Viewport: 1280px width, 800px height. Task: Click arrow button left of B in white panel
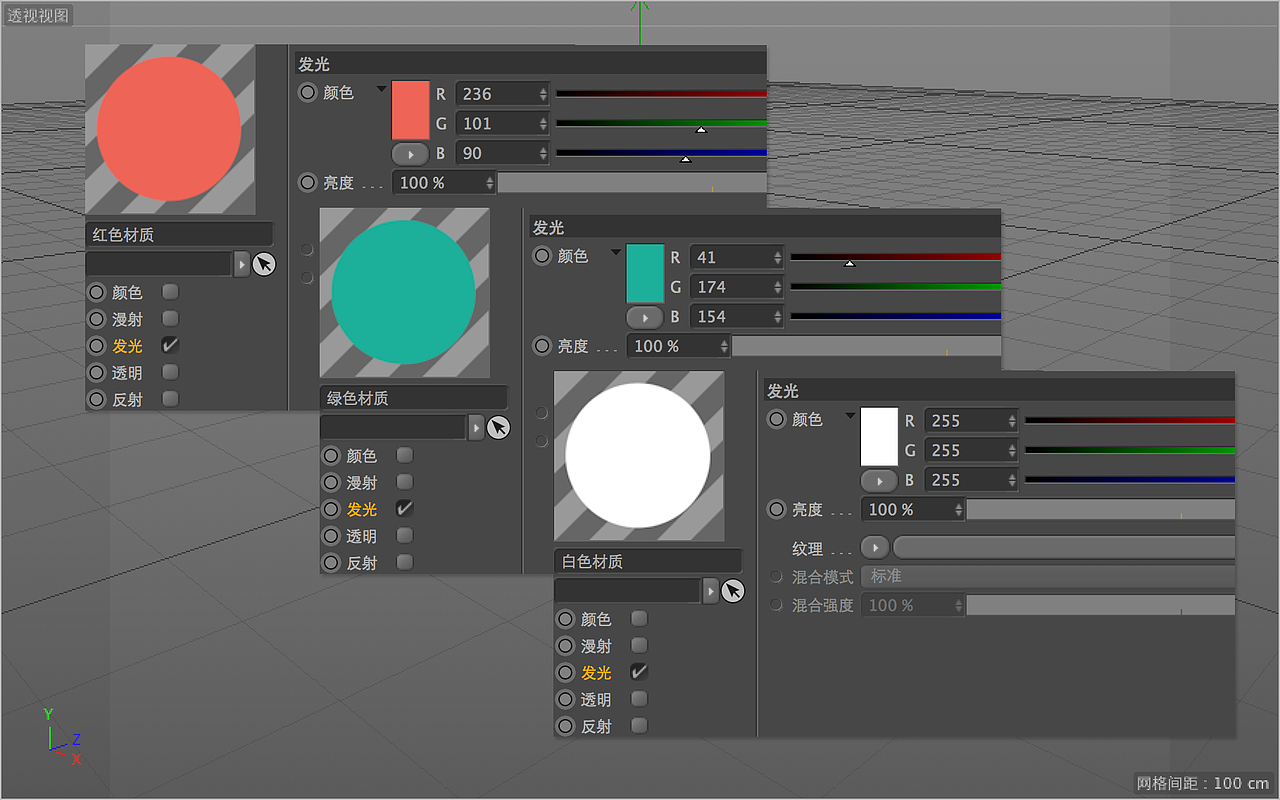coord(880,481)
